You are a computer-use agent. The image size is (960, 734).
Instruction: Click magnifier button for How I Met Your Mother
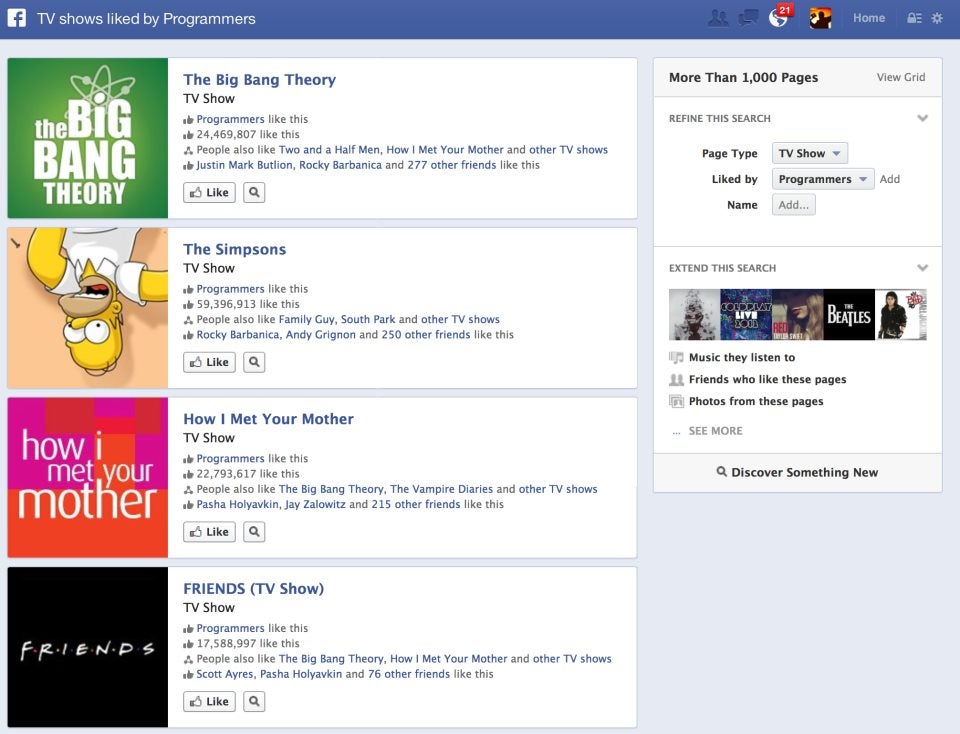254,531
